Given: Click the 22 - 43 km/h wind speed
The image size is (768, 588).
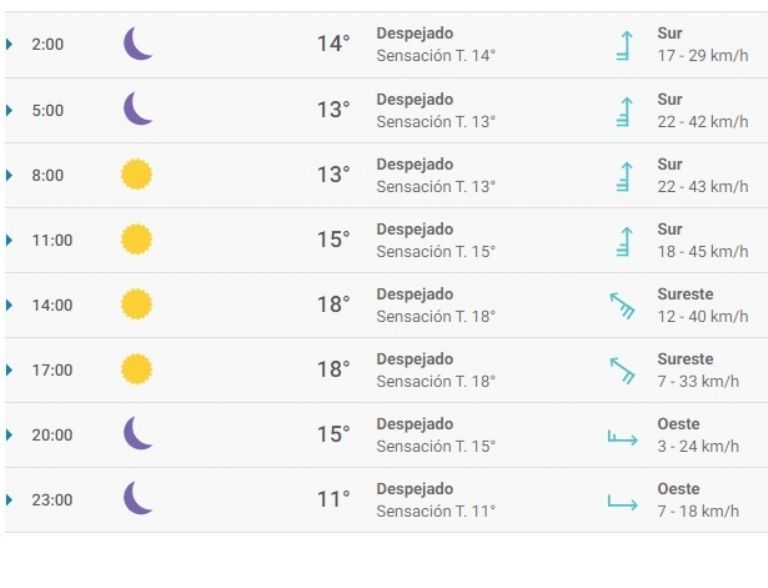Looking at the screenshot, I should (702, 186).
